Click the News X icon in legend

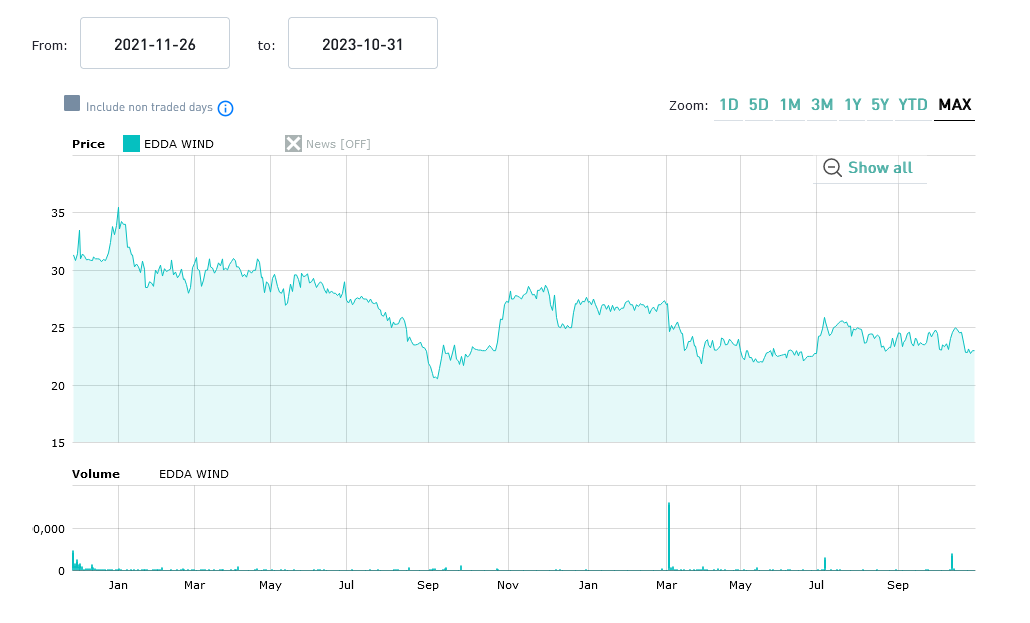pos(293,144)
